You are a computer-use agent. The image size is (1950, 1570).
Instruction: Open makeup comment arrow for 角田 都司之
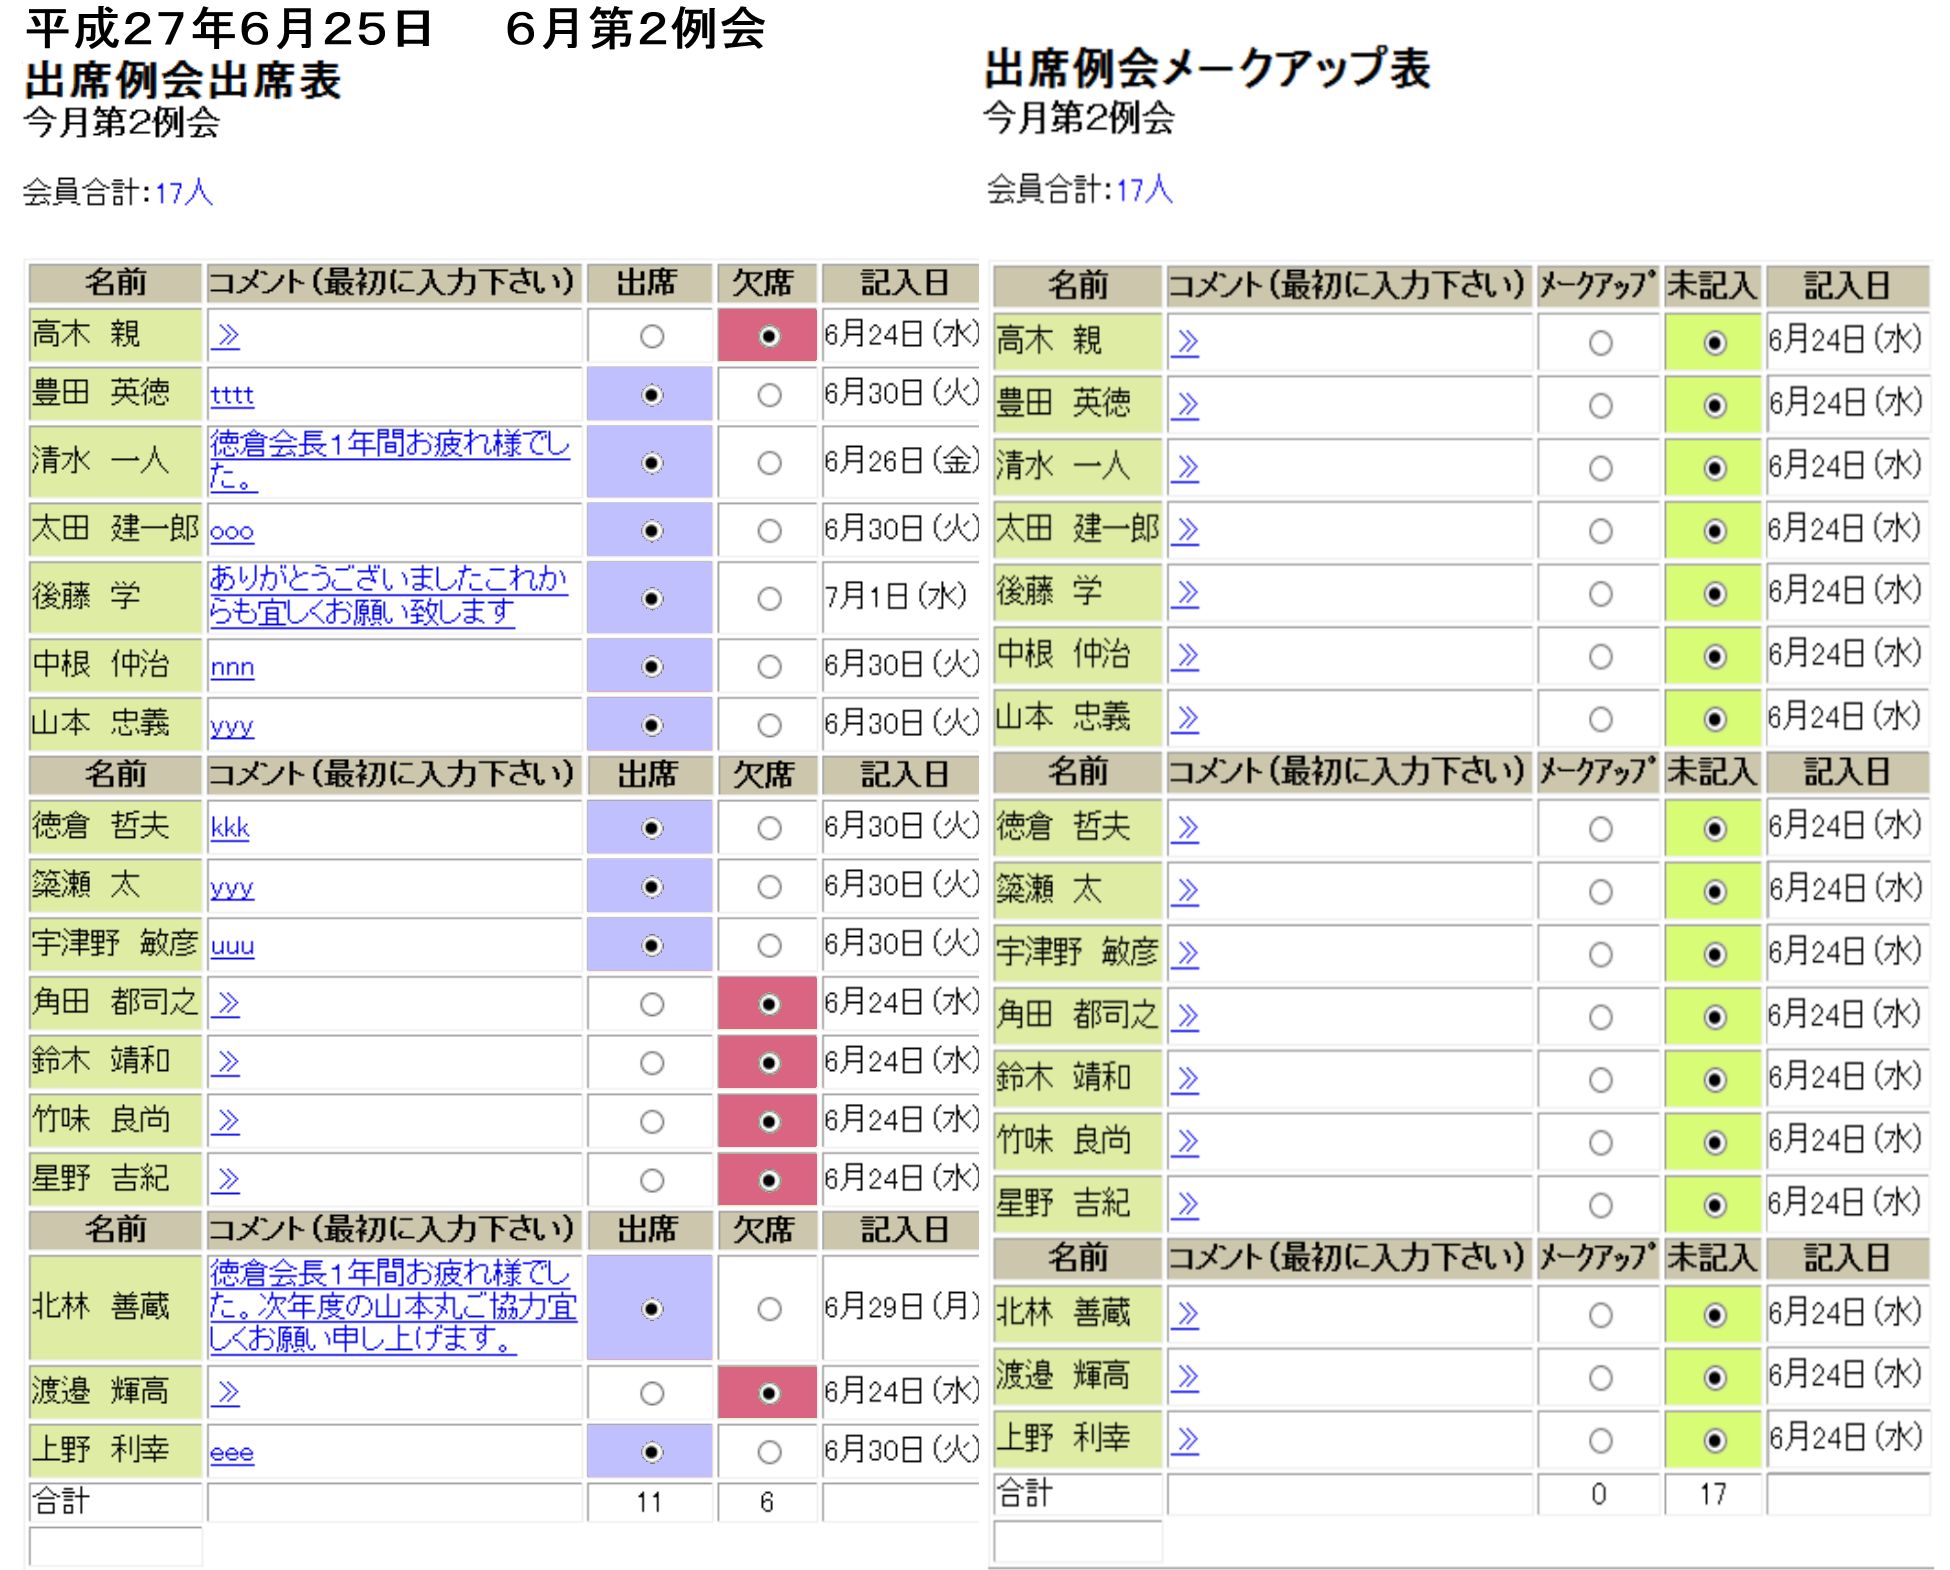1185,1017
